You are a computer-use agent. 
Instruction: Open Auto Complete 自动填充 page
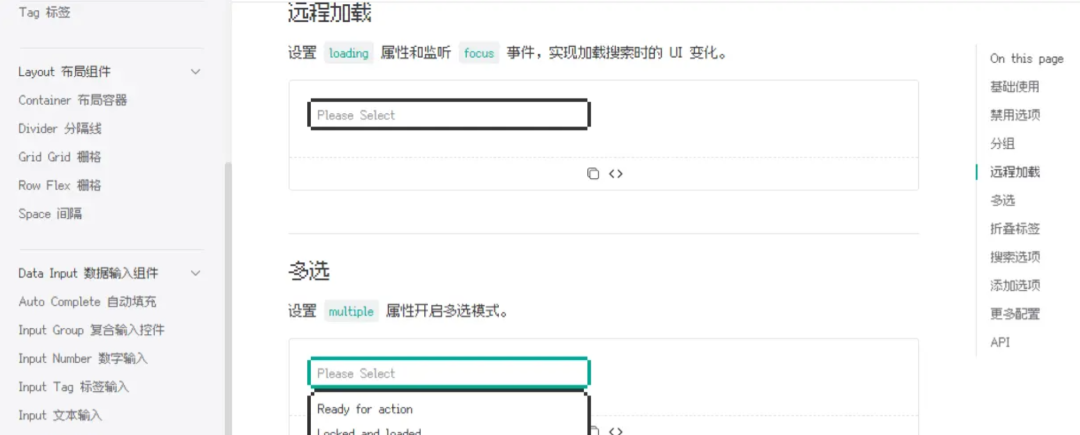(87, 301)
